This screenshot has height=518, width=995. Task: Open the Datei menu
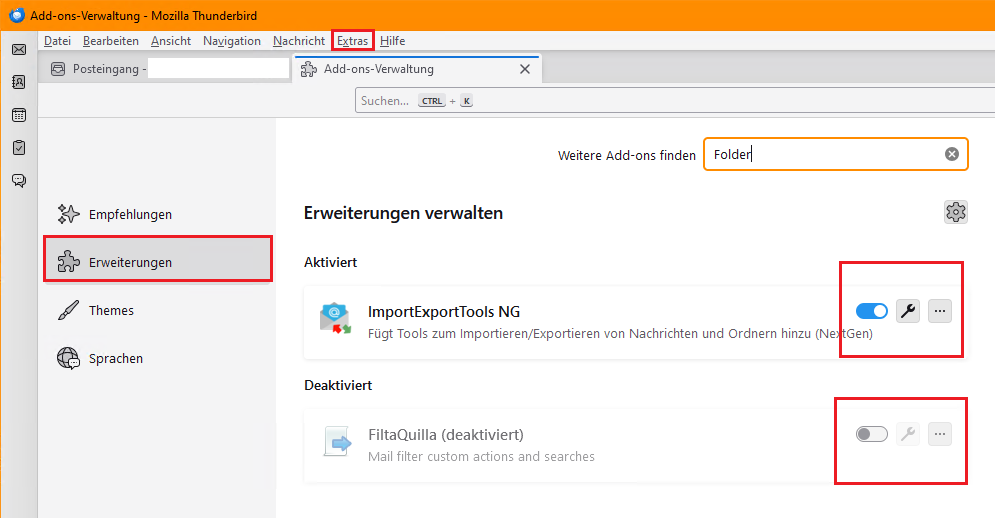[x=57, y=41]
